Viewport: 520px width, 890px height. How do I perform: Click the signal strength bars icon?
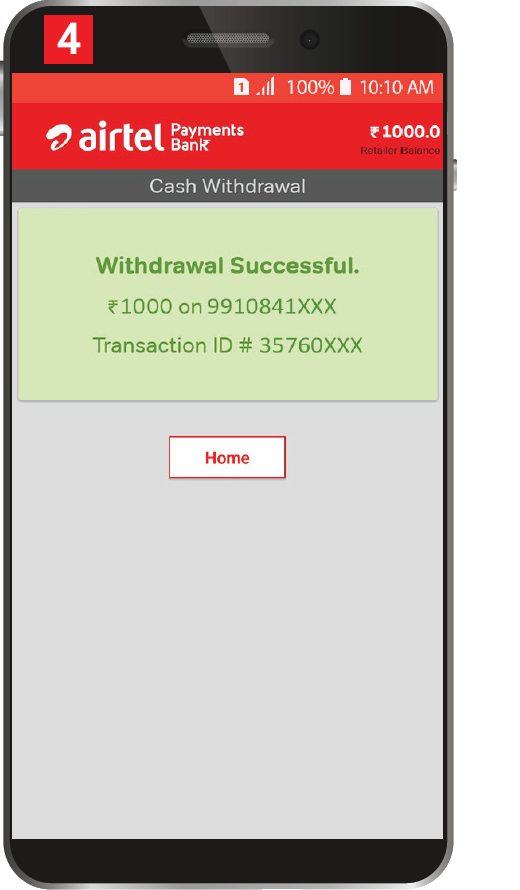pos(266,87)
